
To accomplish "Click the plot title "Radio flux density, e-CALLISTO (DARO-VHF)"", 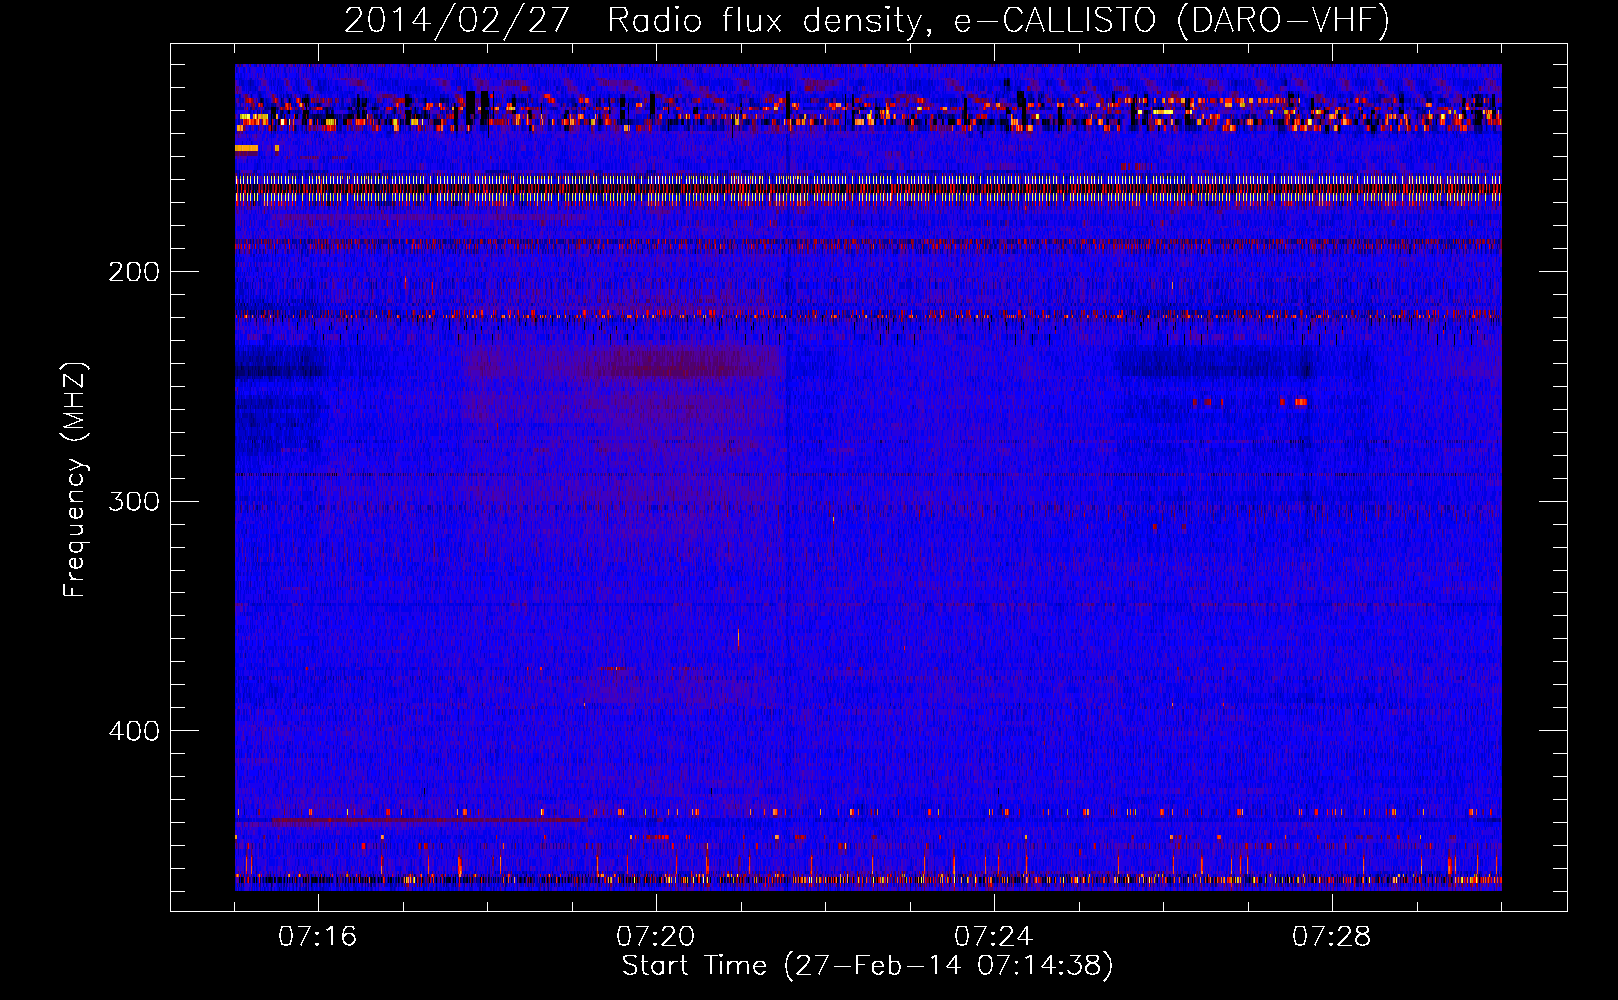I will pos(998,21).
